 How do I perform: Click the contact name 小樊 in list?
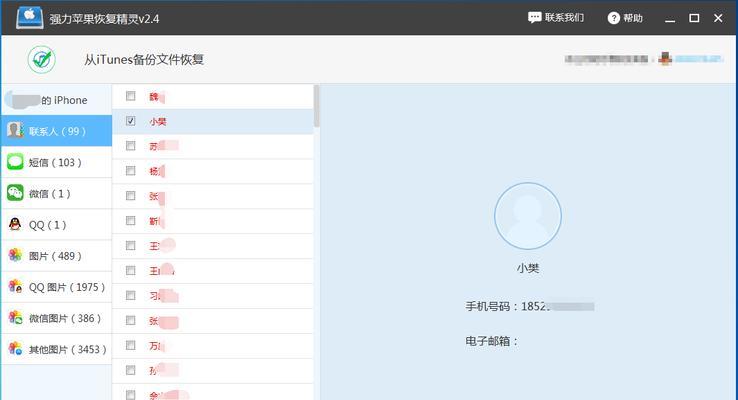158,121
